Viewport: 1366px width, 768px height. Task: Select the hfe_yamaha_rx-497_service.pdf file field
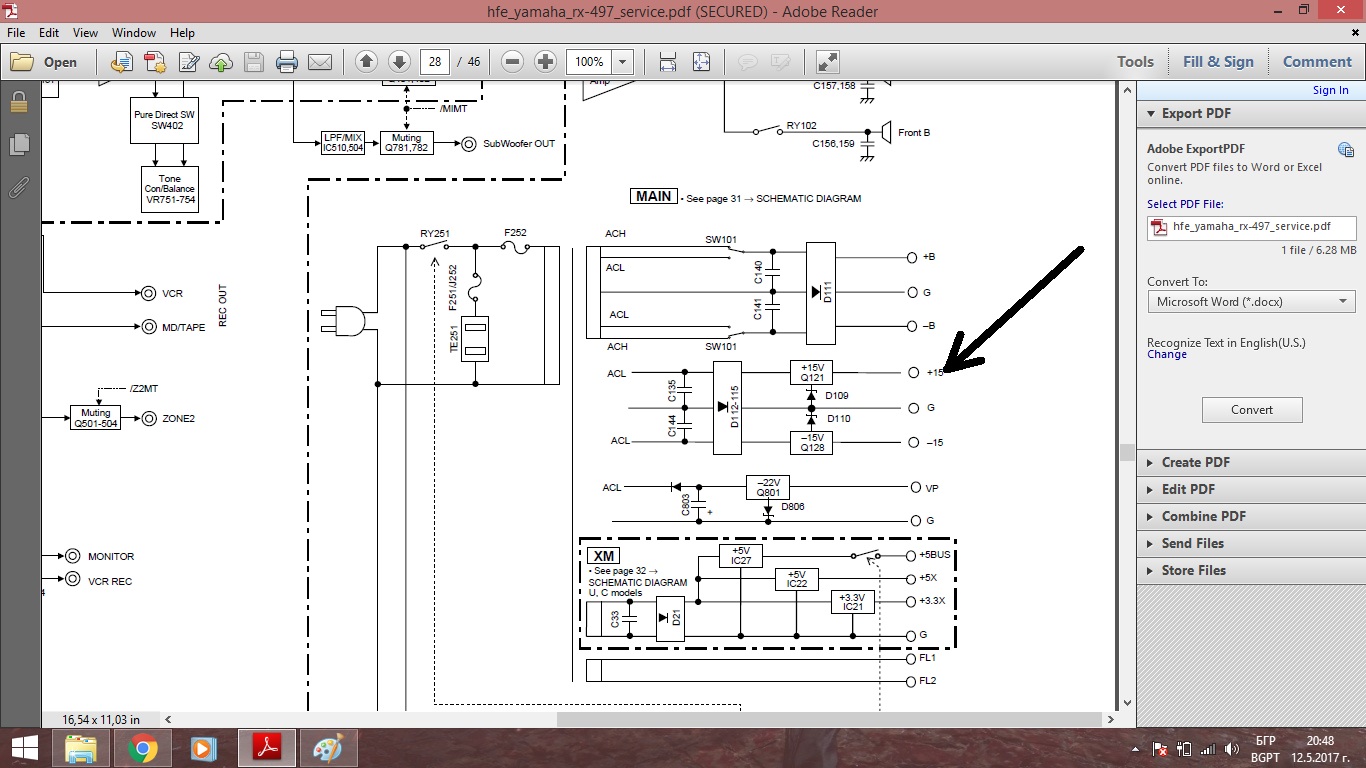click(x=1252, y=227)
